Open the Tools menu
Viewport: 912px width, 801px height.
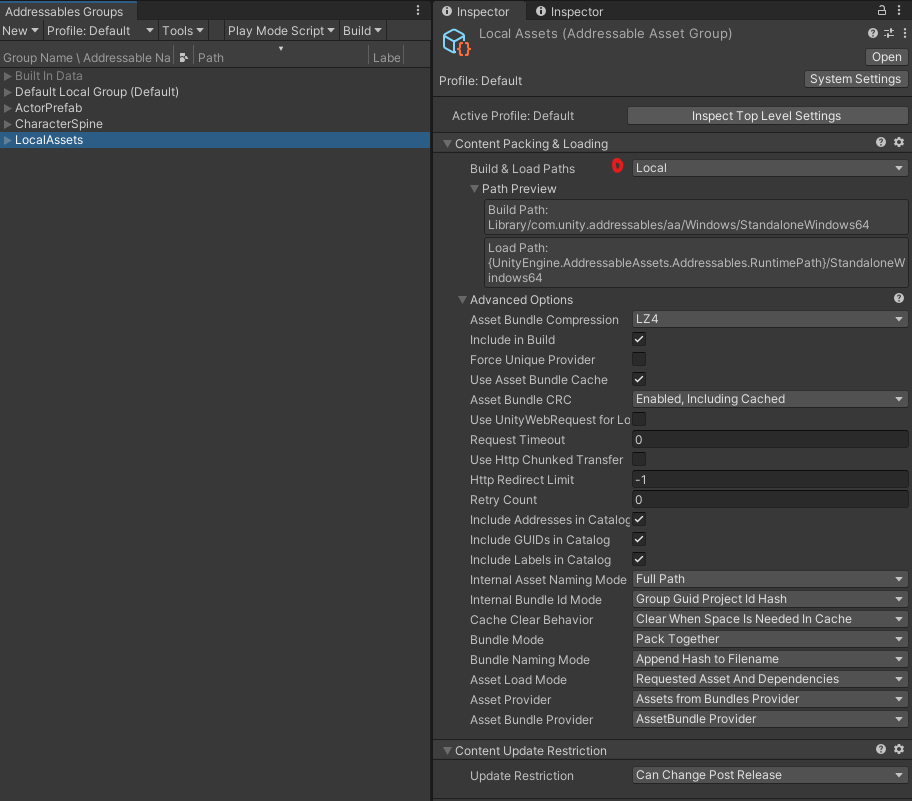(x=183, y=31)
